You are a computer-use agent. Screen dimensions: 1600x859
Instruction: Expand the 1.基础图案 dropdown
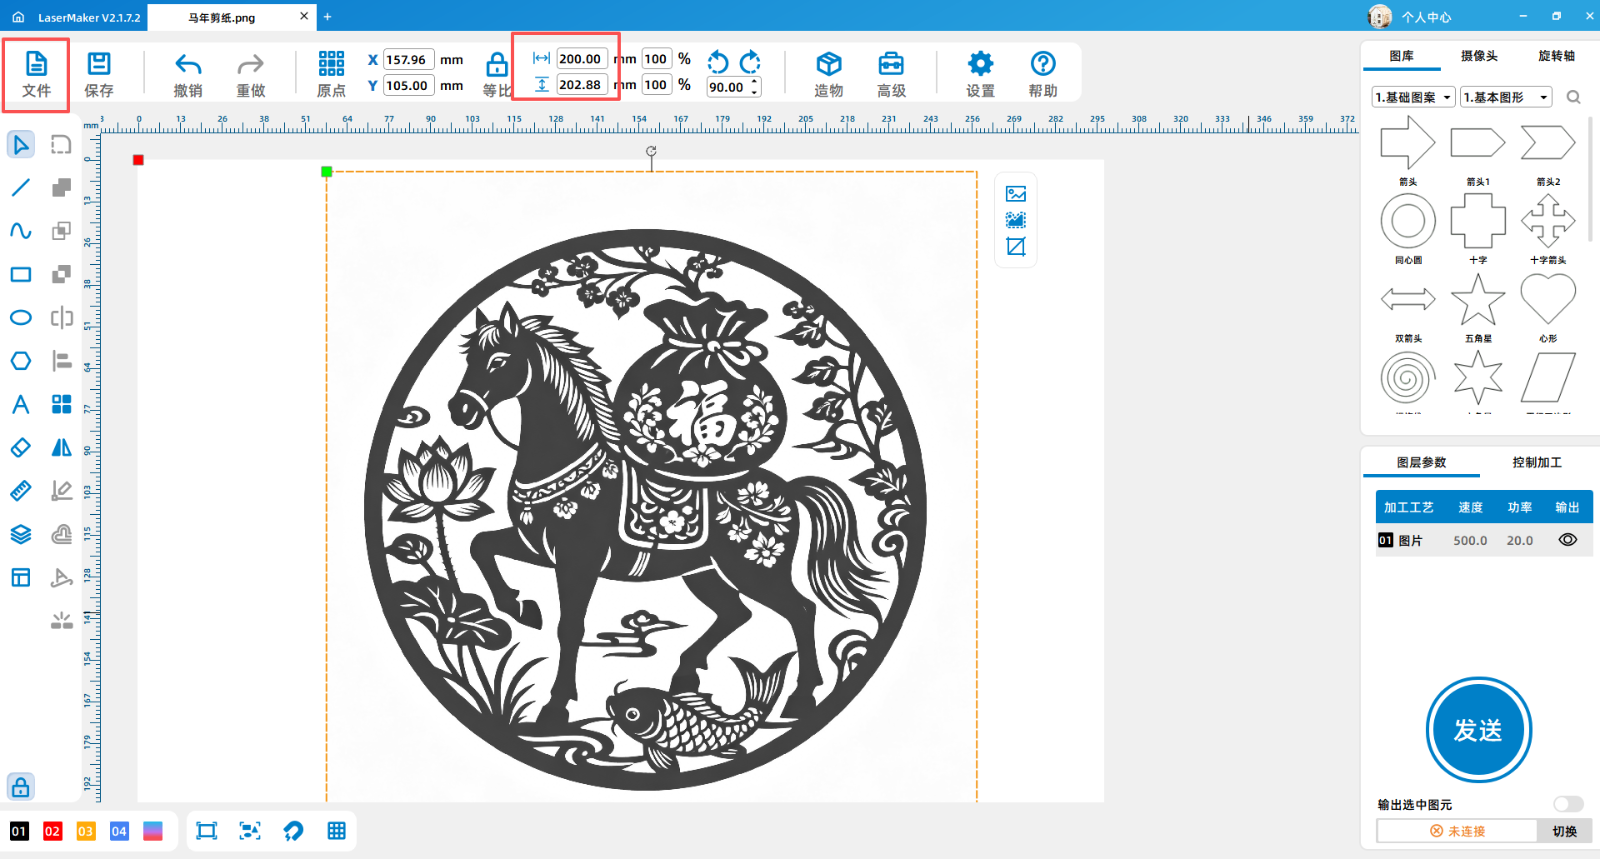[1413, 97]
